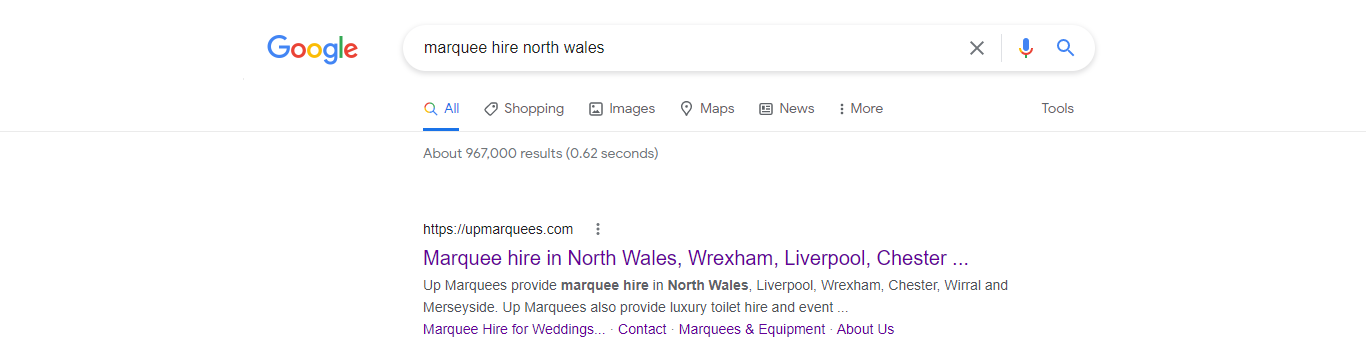Click the Images picture icon
This screenshot has width=1366, height=360.
[x=596, y=109]
